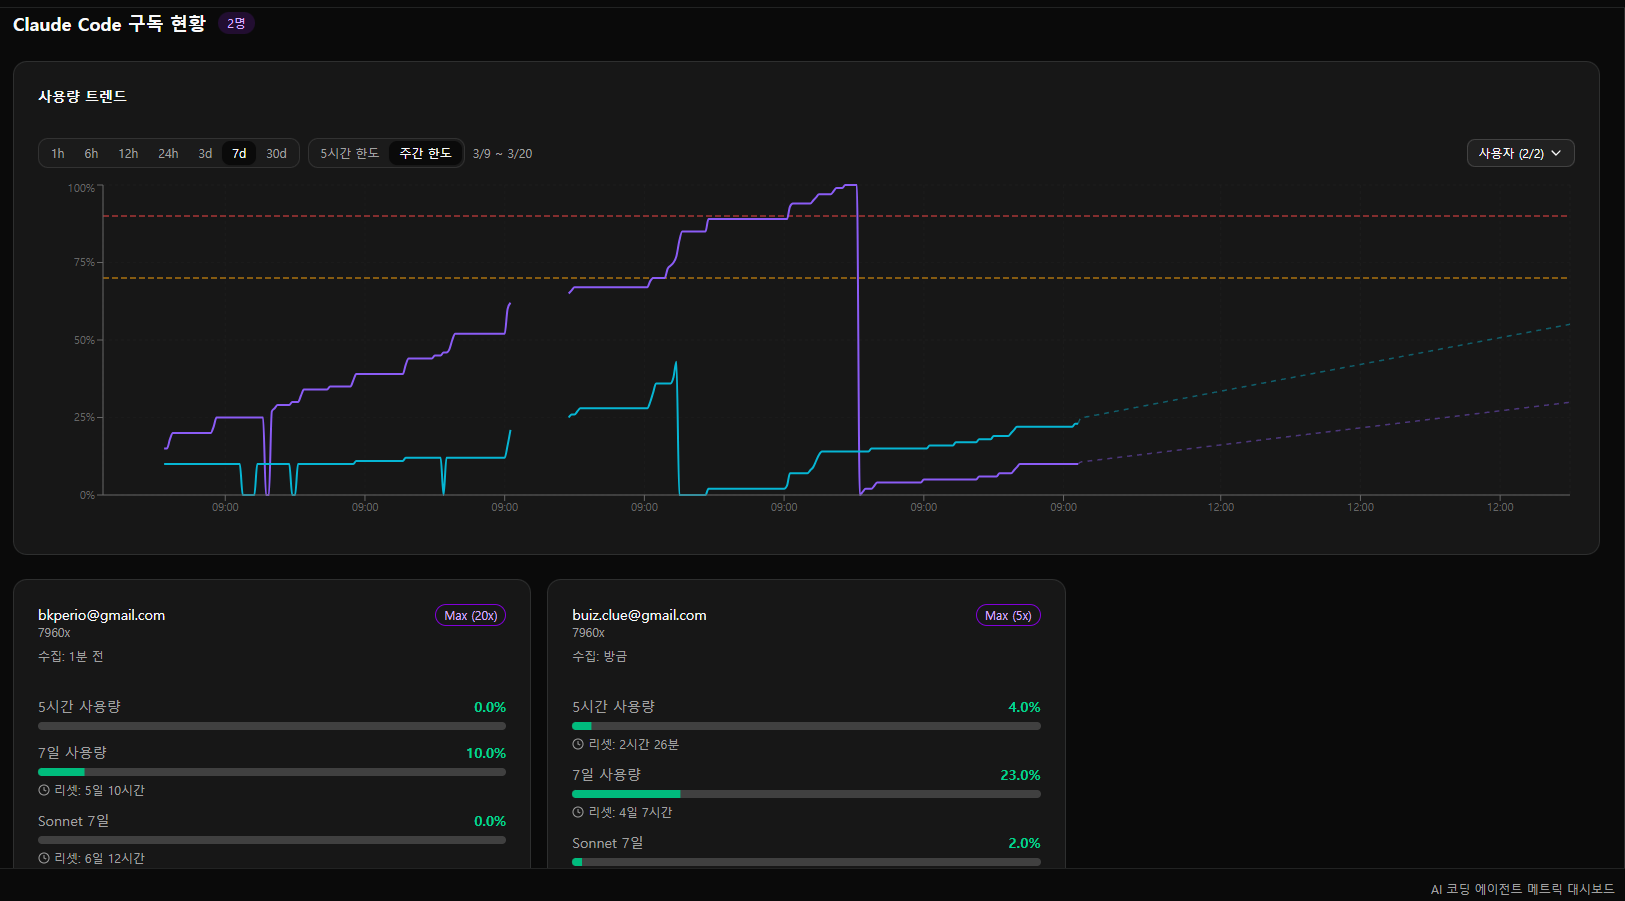
Task: Click clock icon beside 리셋: 2시간 26분
Action: pyautogui.click(x=578, y=744)
